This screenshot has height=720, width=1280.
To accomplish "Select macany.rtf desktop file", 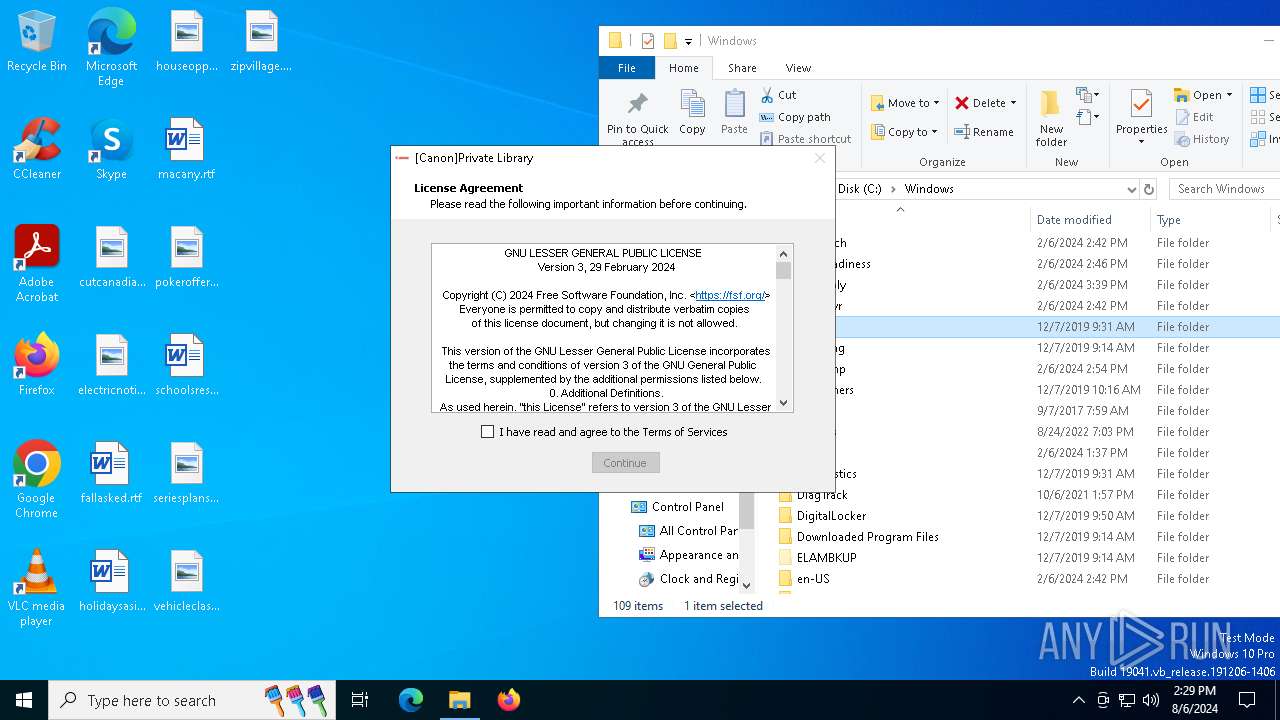I will [186, 149].
